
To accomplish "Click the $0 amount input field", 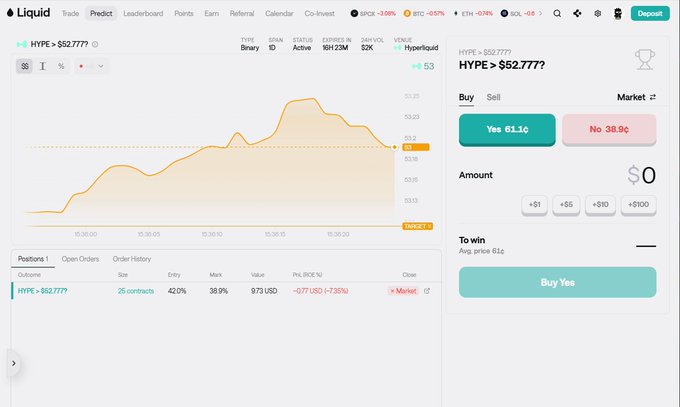I will tap(641, 175).
